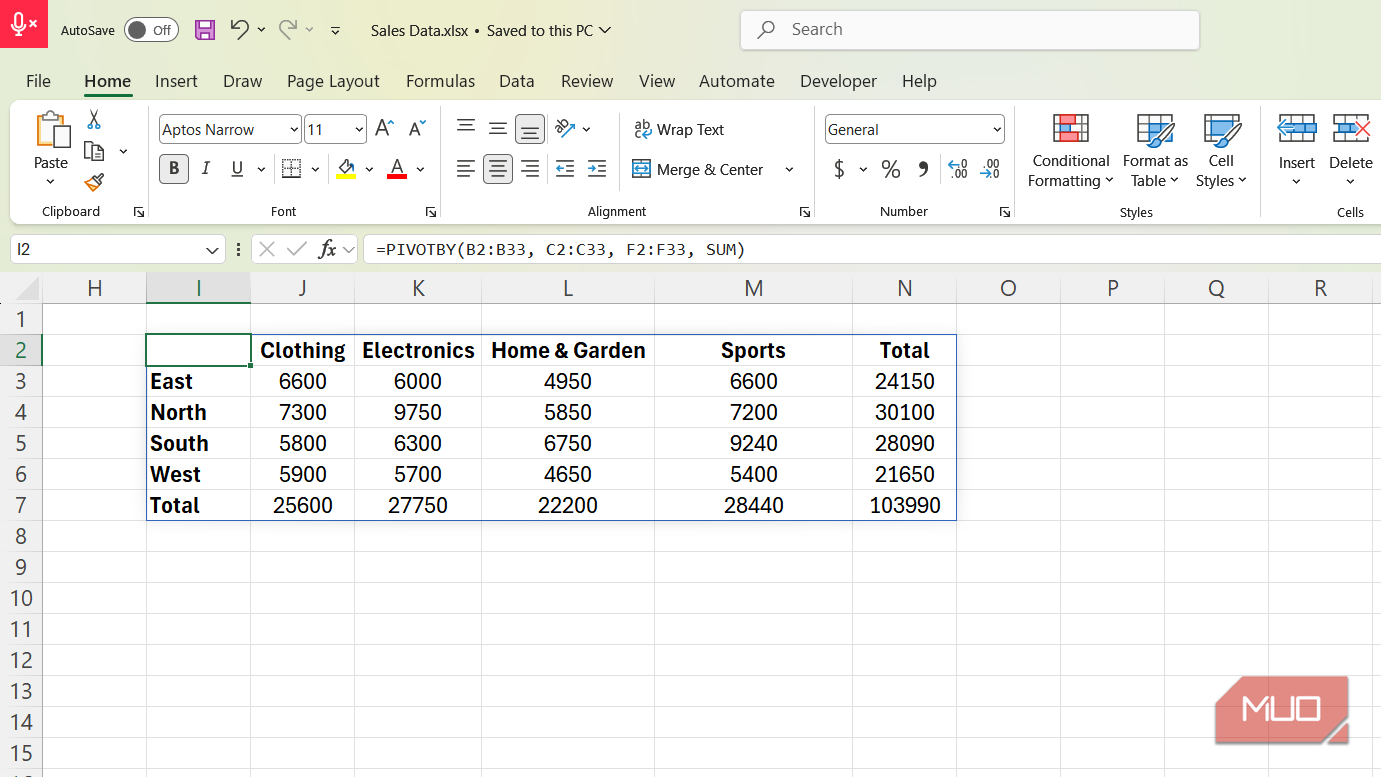Click the Save icon in title bar
The image size is (1381, 777).
(x=205, y=30)
